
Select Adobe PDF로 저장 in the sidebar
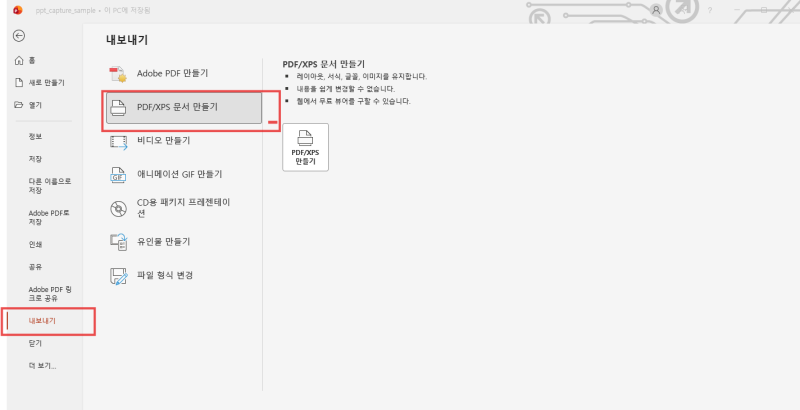(49, 218)
